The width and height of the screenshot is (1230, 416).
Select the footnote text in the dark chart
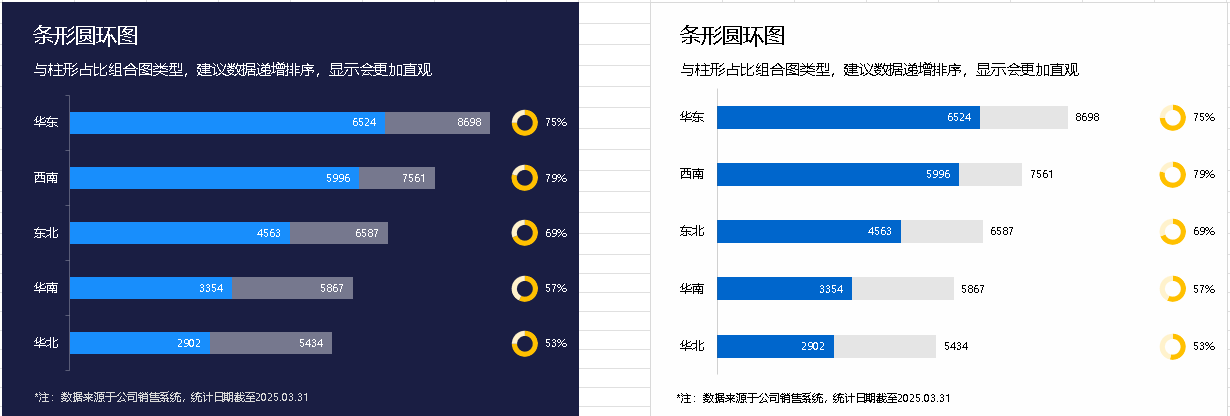tap(171, 397)
